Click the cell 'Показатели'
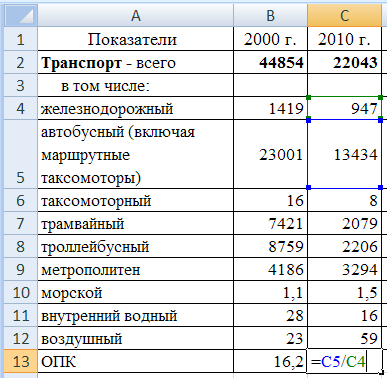 point(135,39)
